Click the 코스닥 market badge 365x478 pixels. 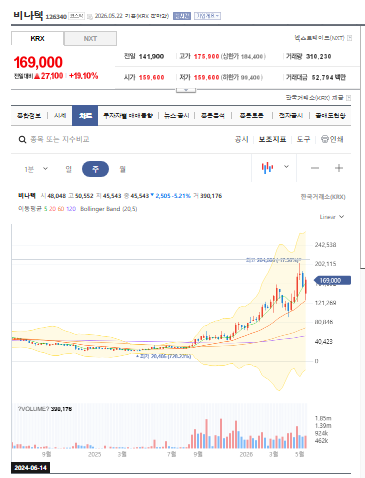tap(77, 16)
